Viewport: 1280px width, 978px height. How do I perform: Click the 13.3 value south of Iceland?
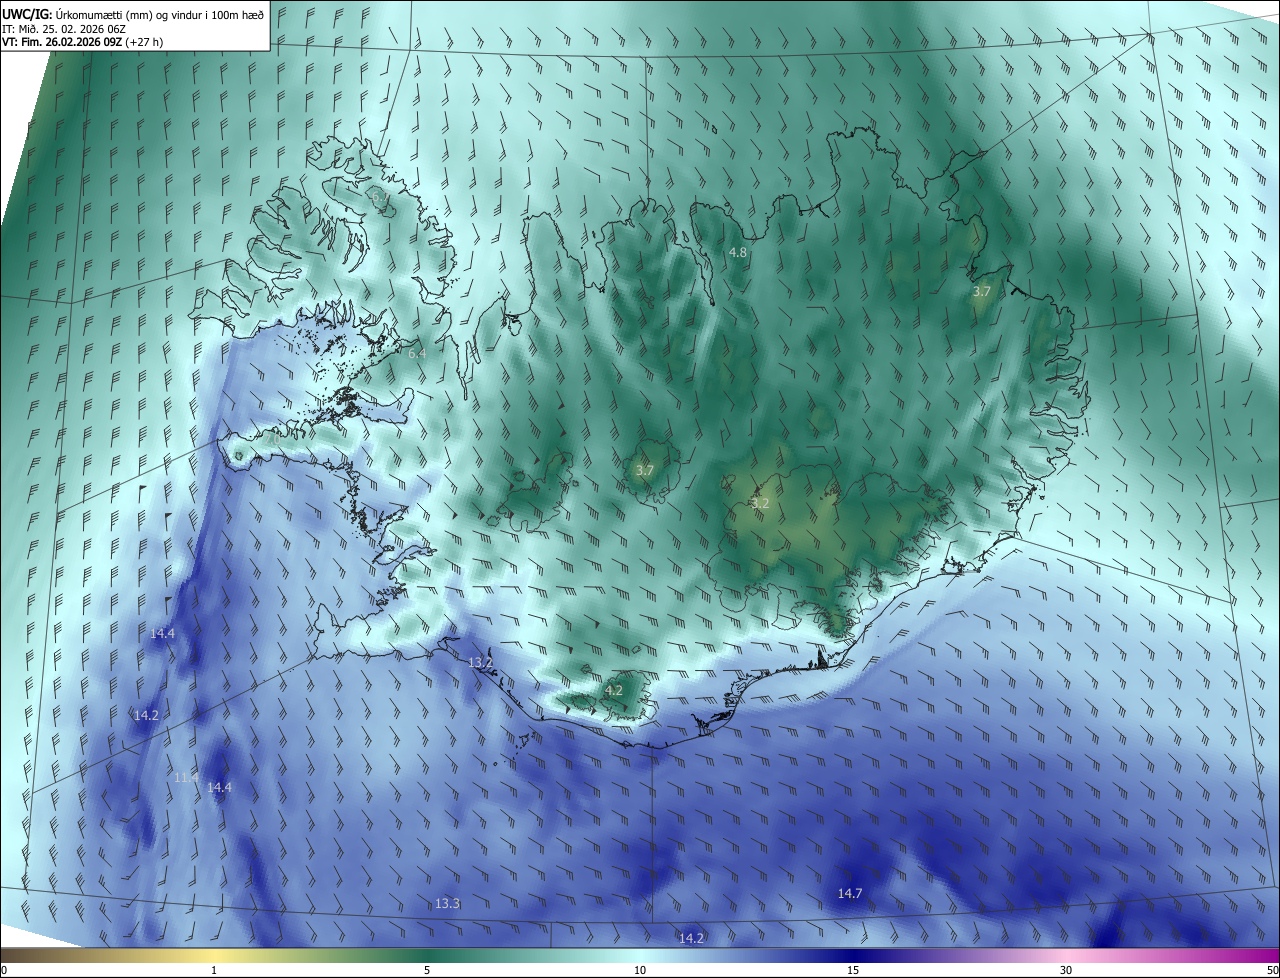click(x=448, y=903)
